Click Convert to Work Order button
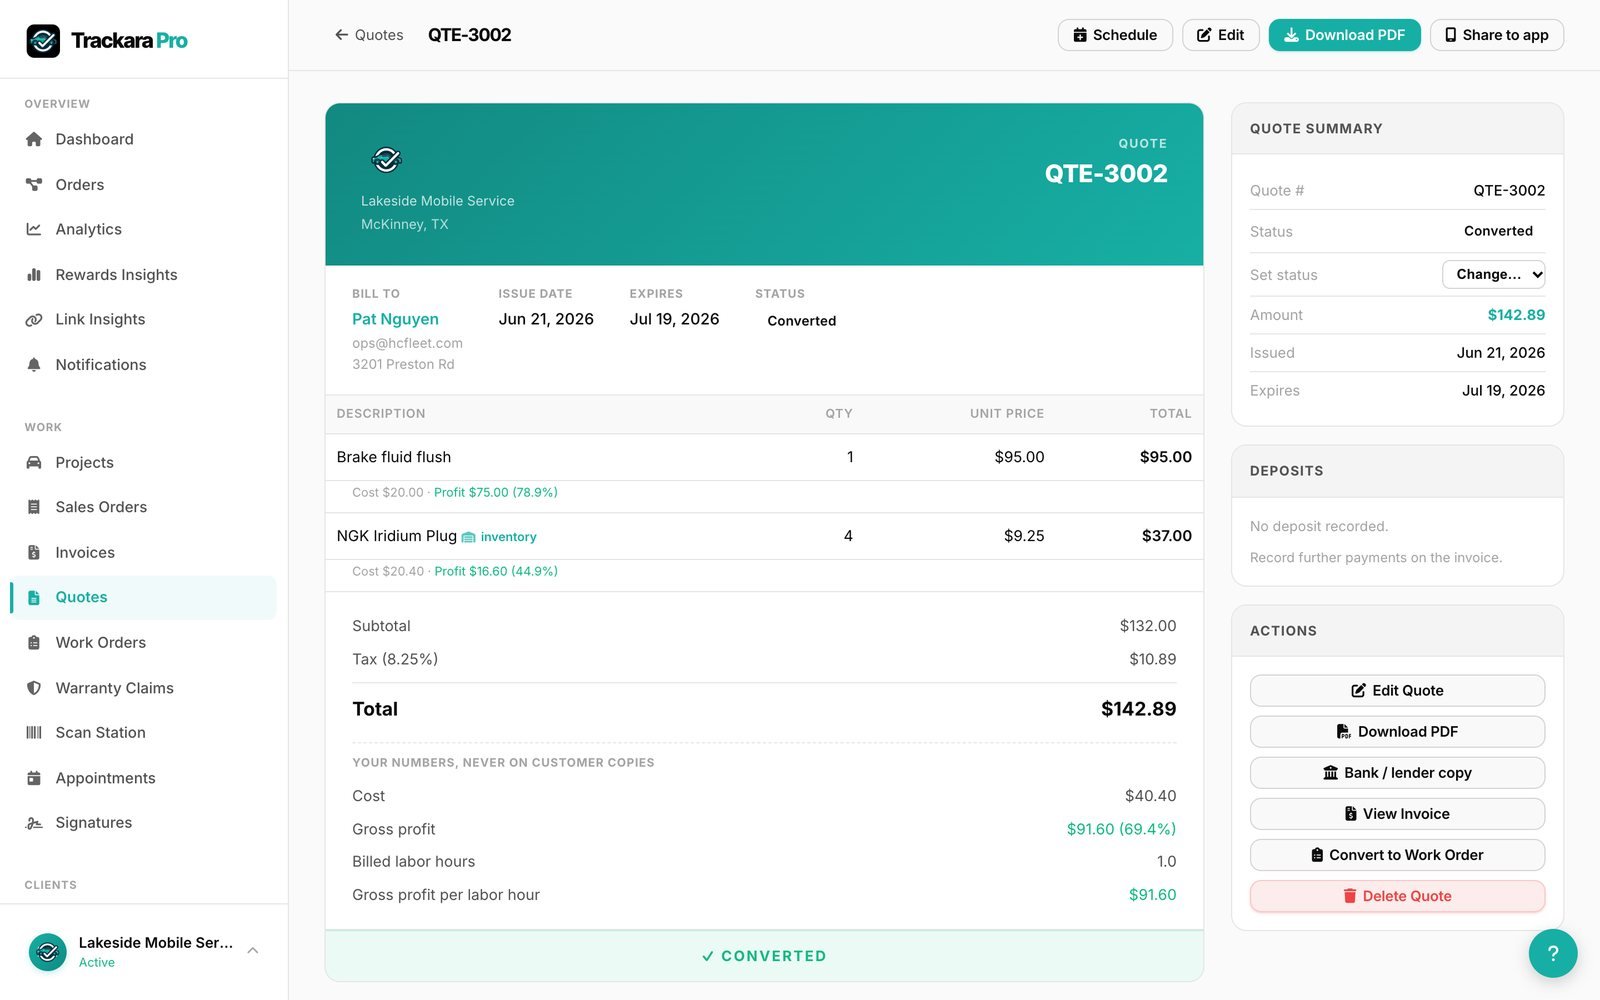The height and width of the screenshot is (1000, 1600). [1397, 854]
